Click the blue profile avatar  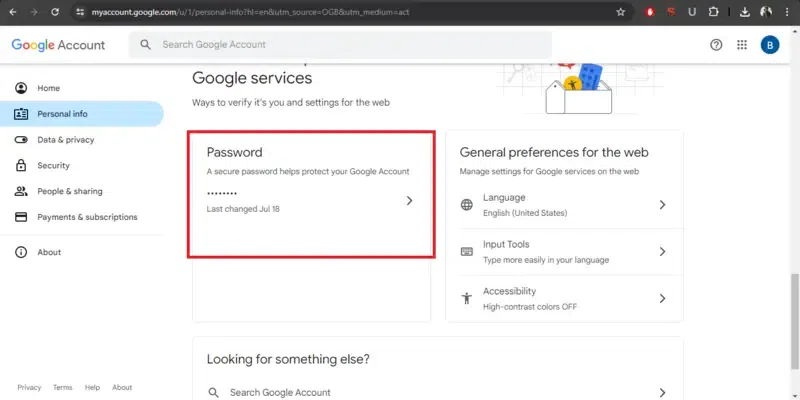pos(769,45)
